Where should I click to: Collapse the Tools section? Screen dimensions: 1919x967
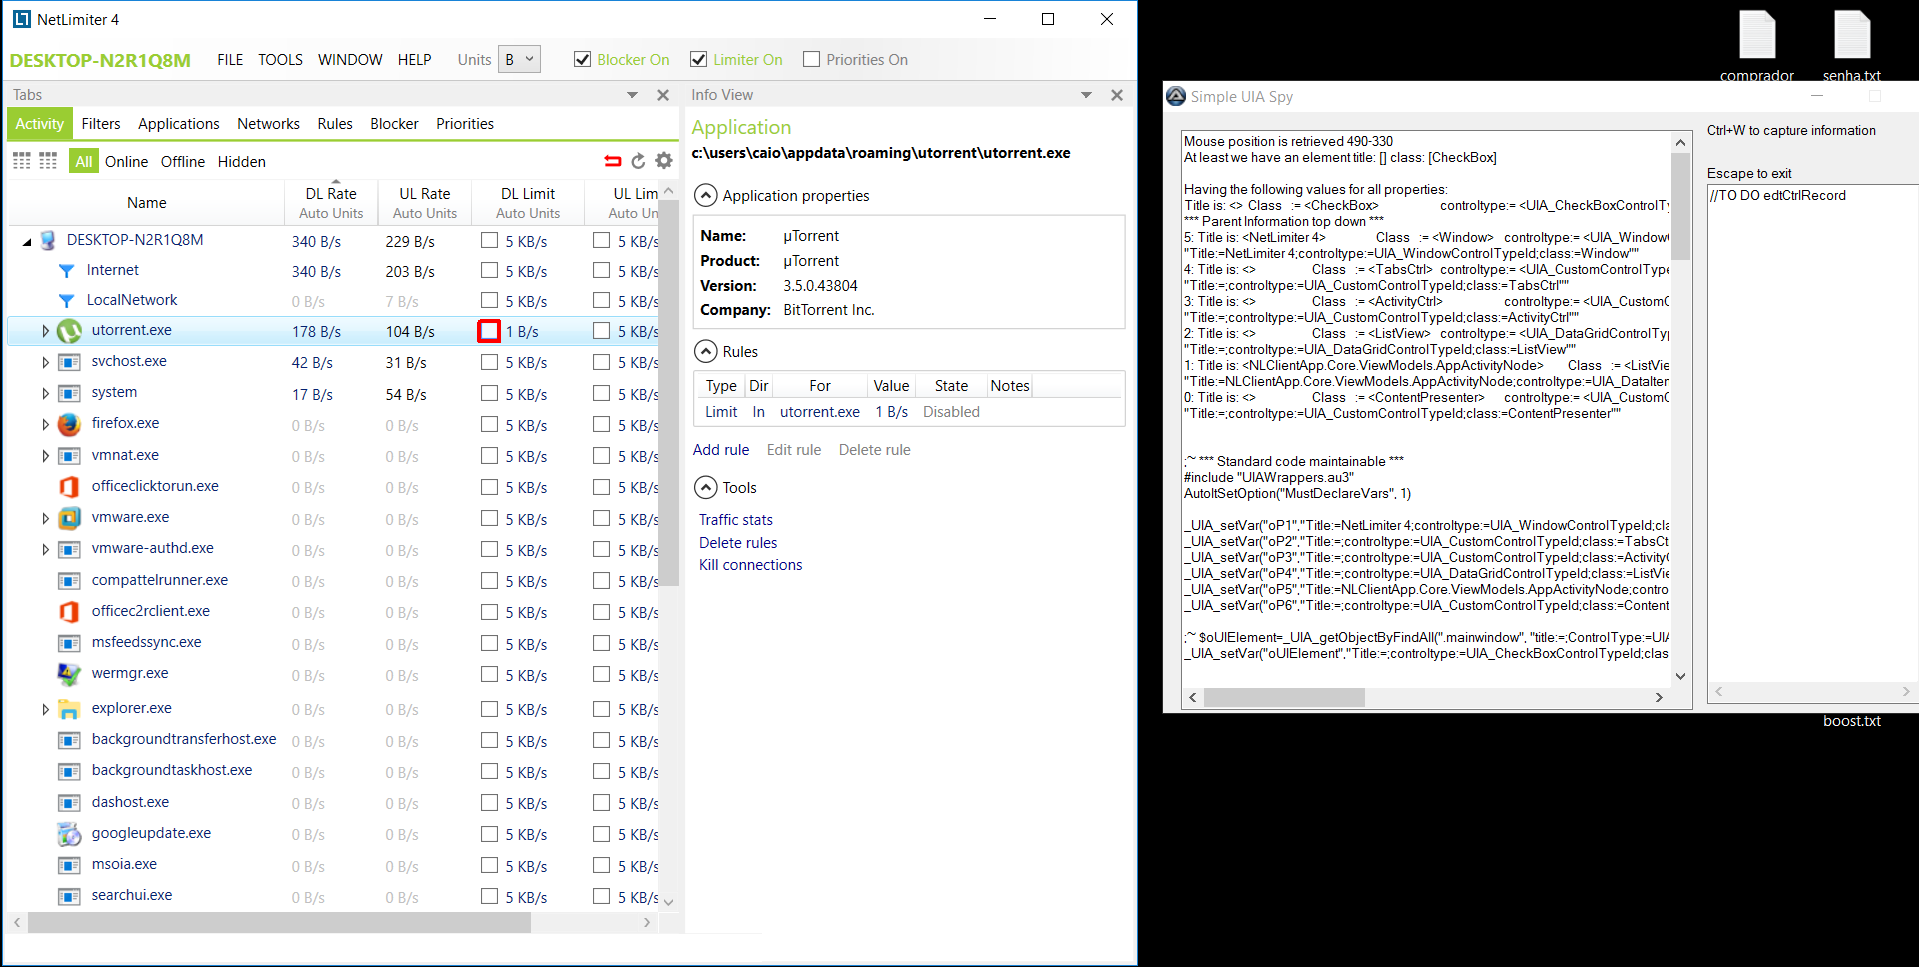pos(706,487)
